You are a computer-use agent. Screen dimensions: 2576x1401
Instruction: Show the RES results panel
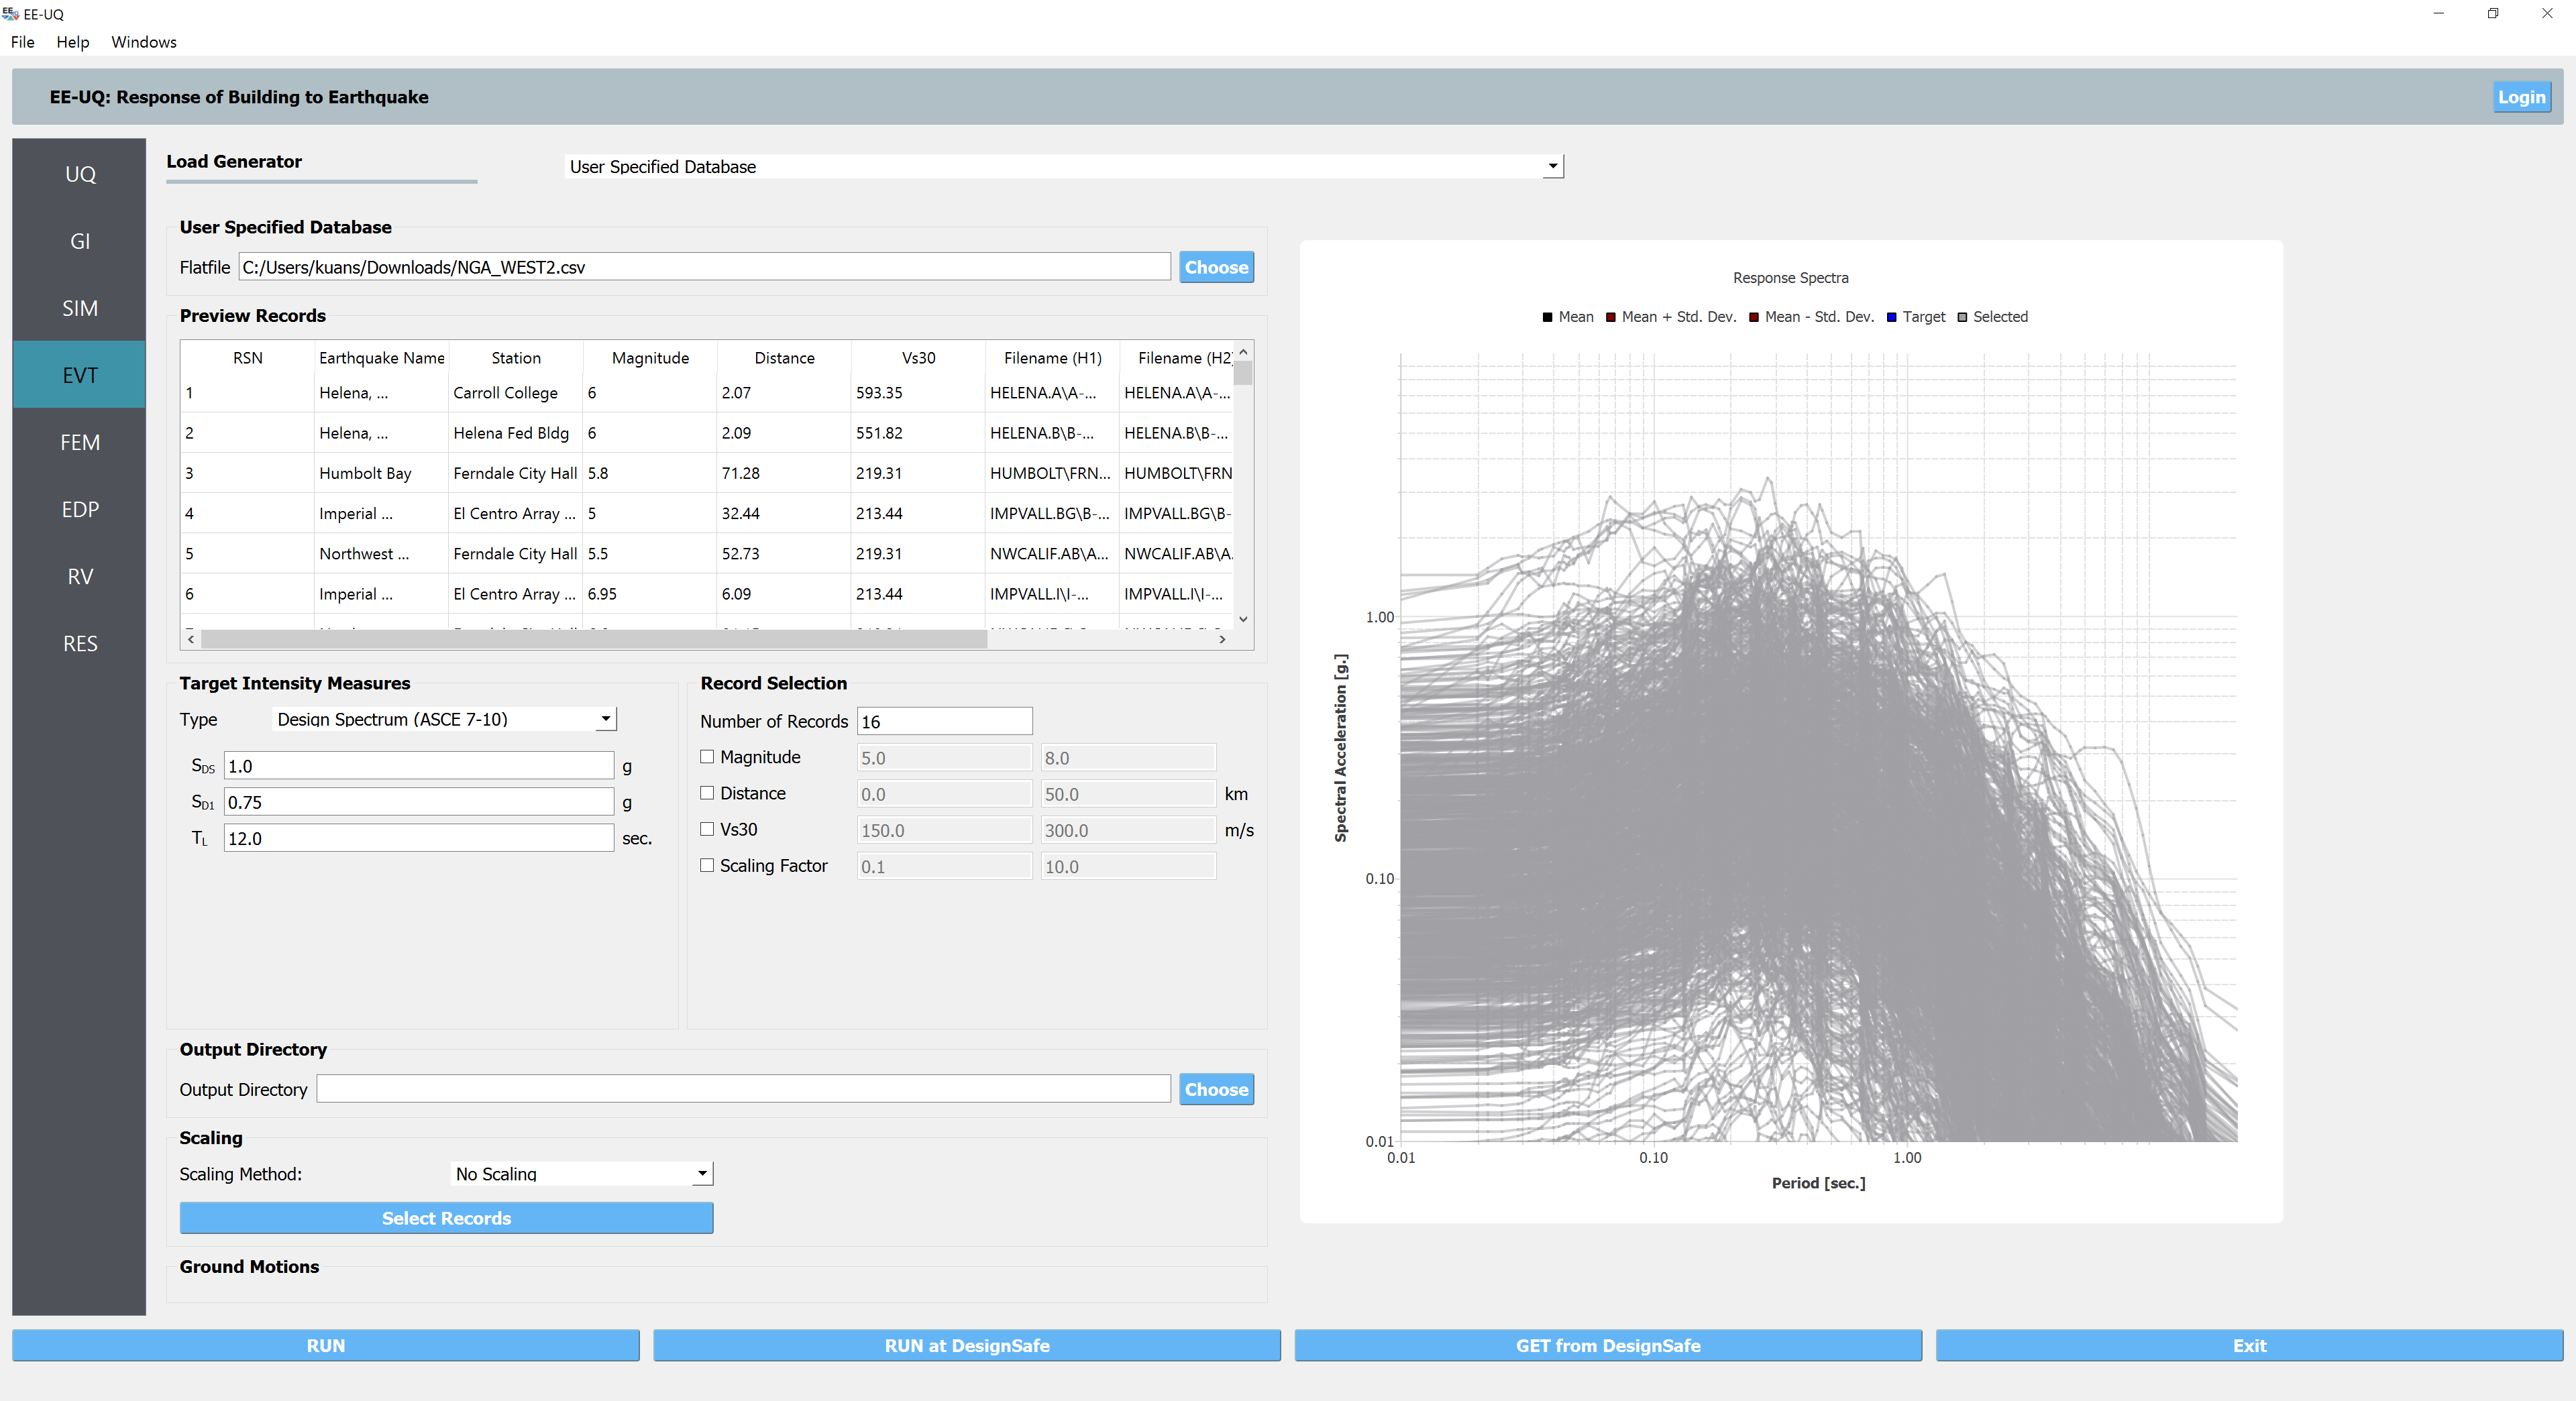80,643
